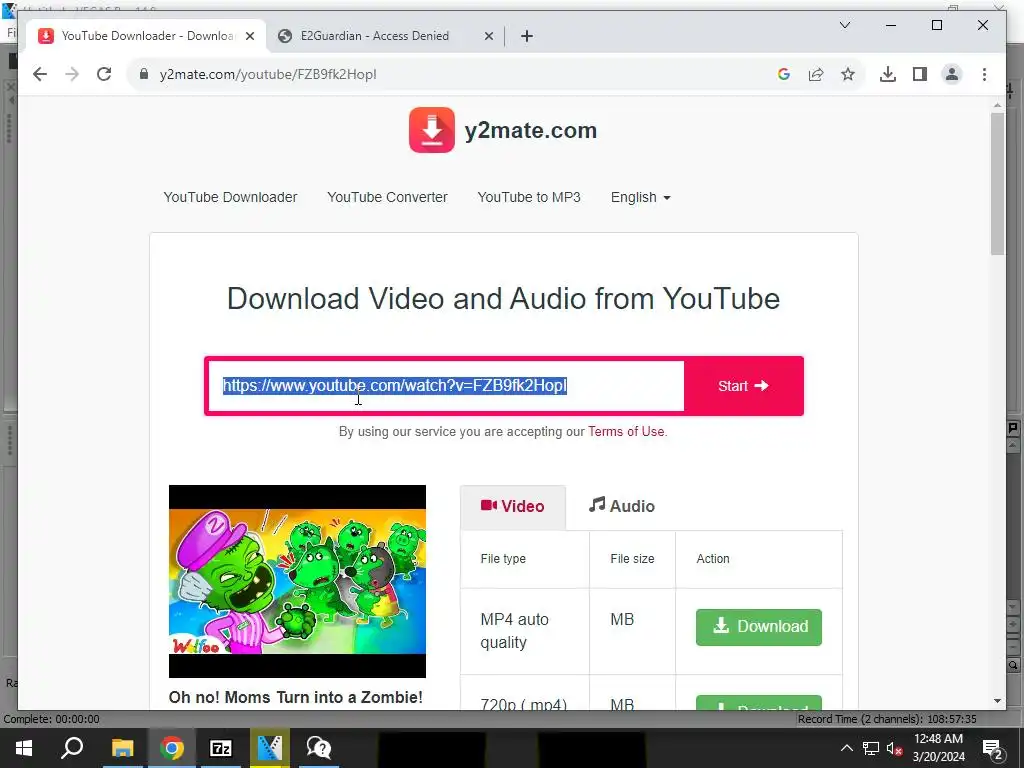Click the forward navigation arrow
1024x768 pixels.
click(72, 74)
